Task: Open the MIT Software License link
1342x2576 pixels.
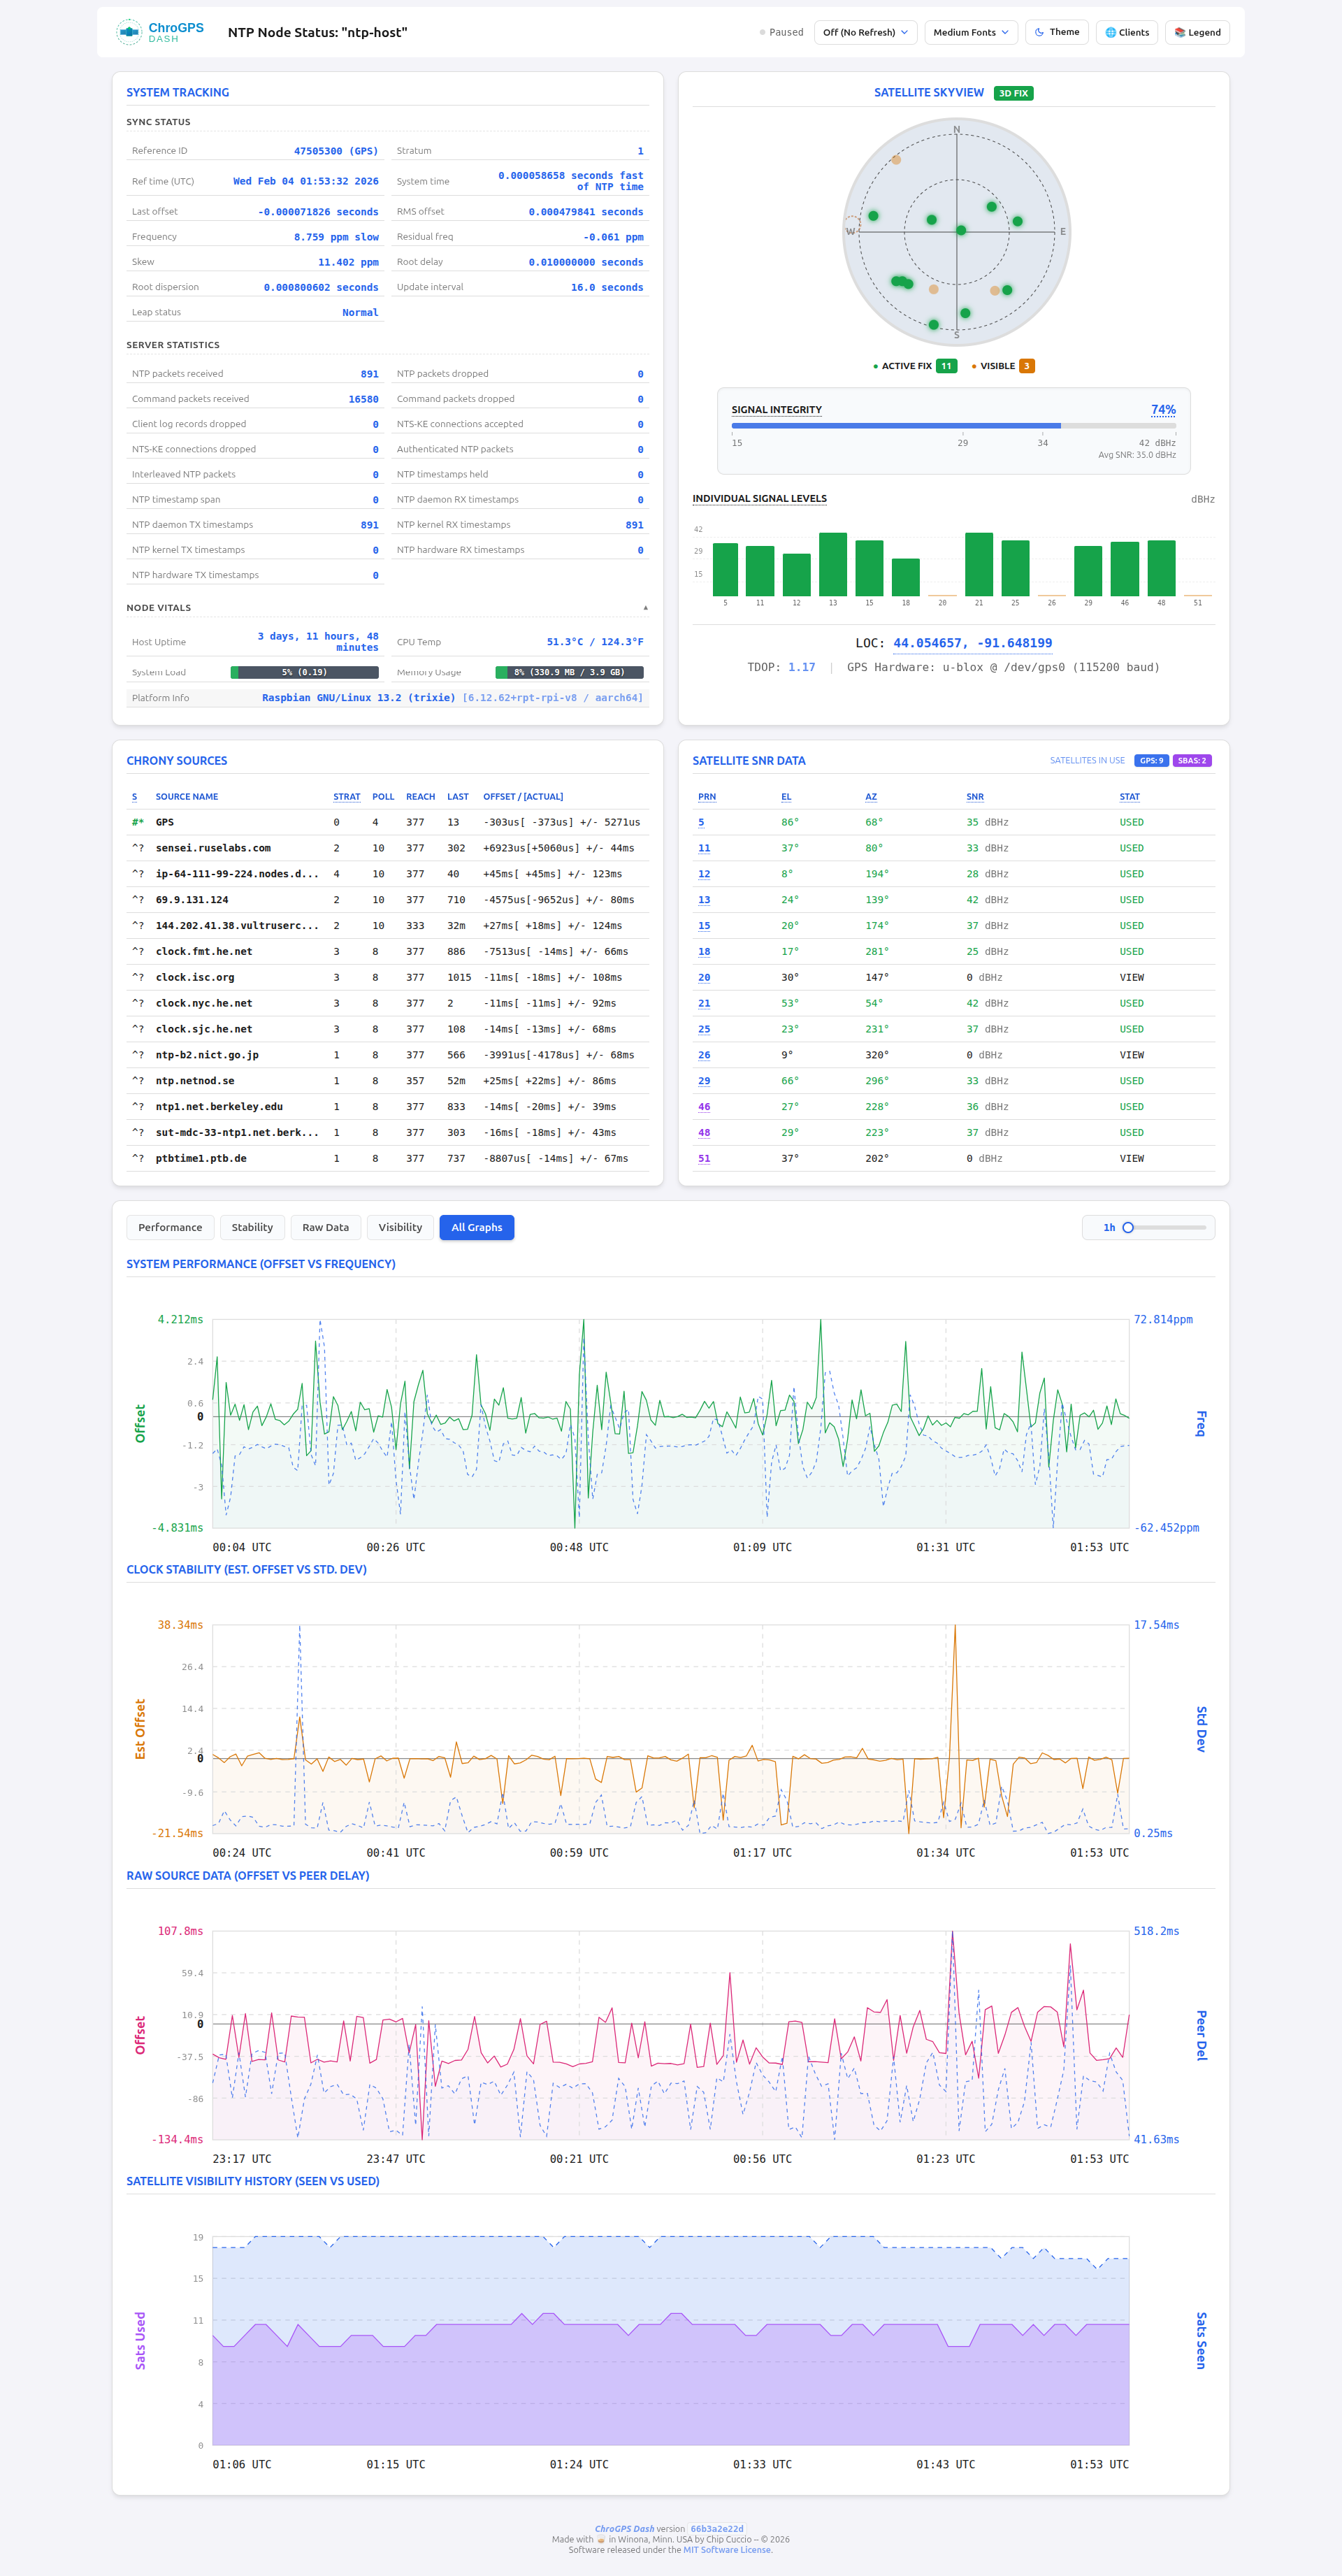Action: [727, 2549]
